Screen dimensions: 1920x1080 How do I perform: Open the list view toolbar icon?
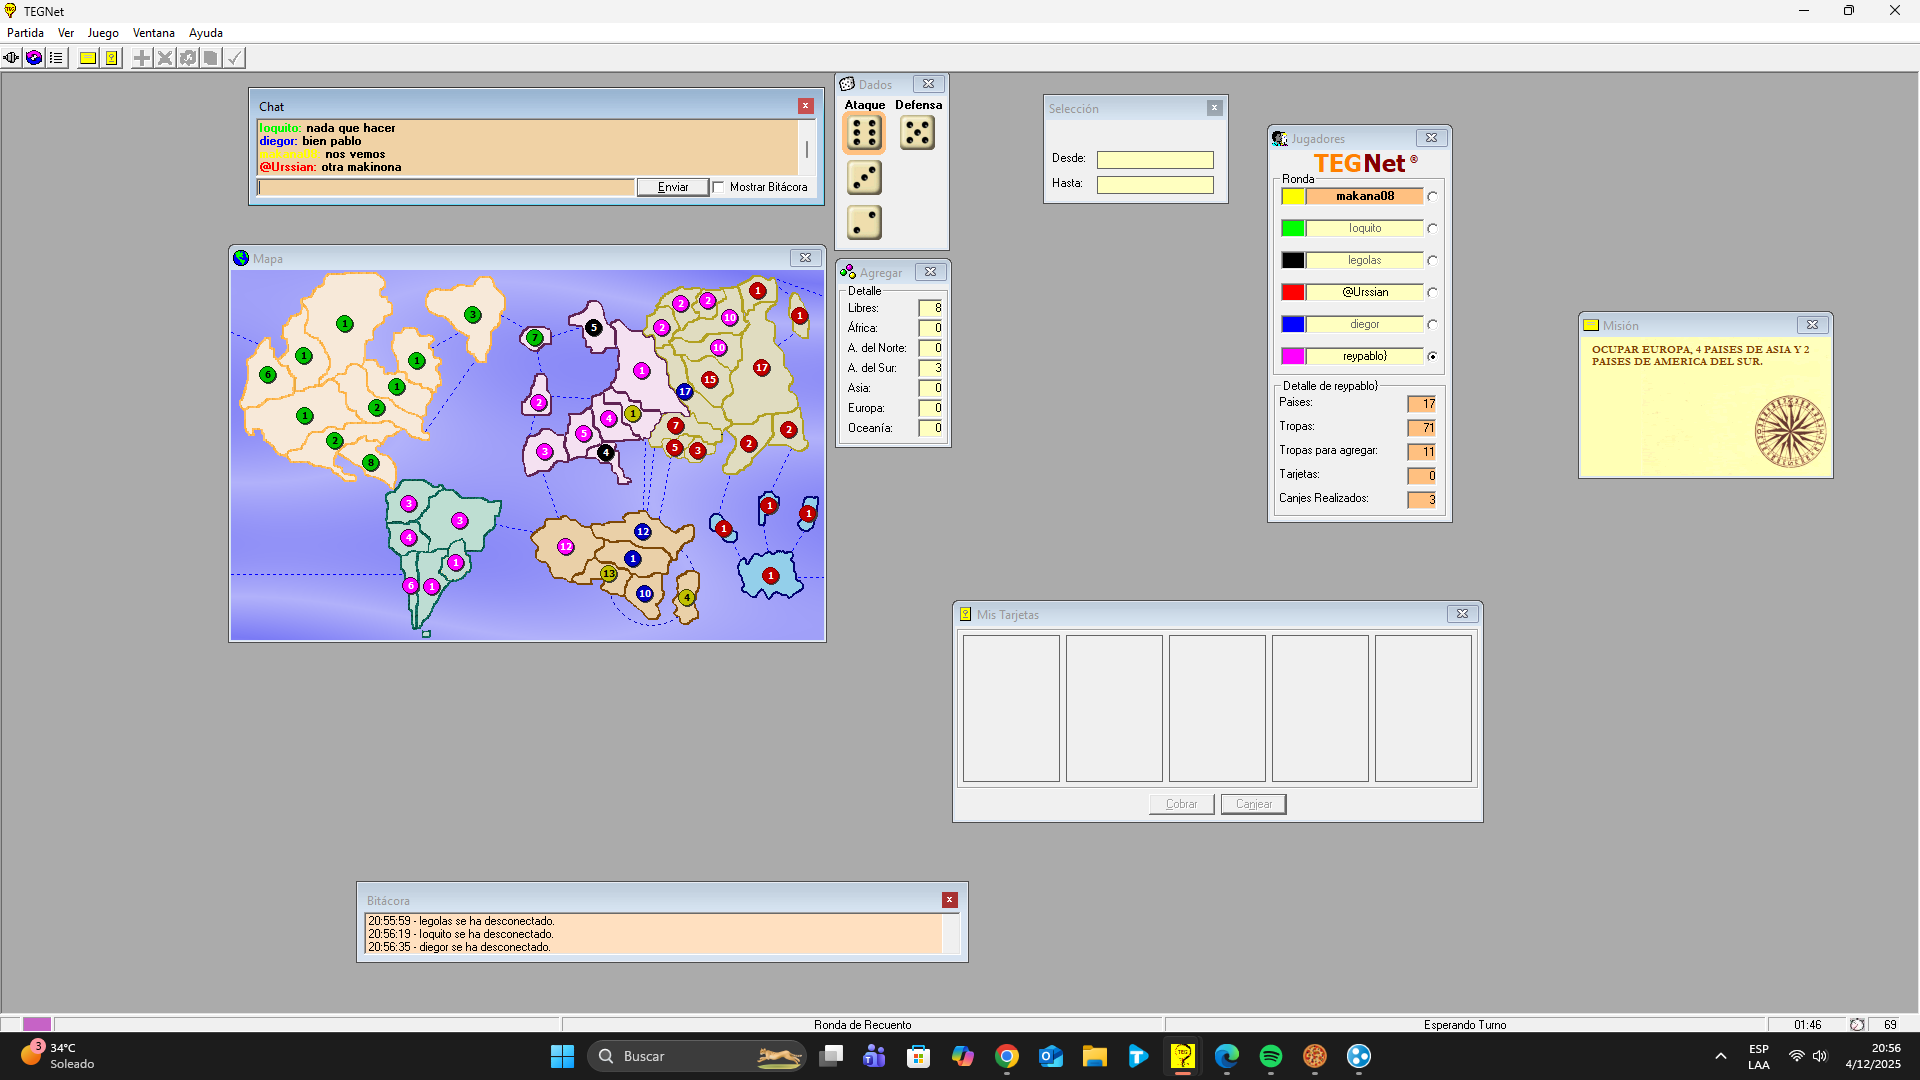[x=57, y=58]
